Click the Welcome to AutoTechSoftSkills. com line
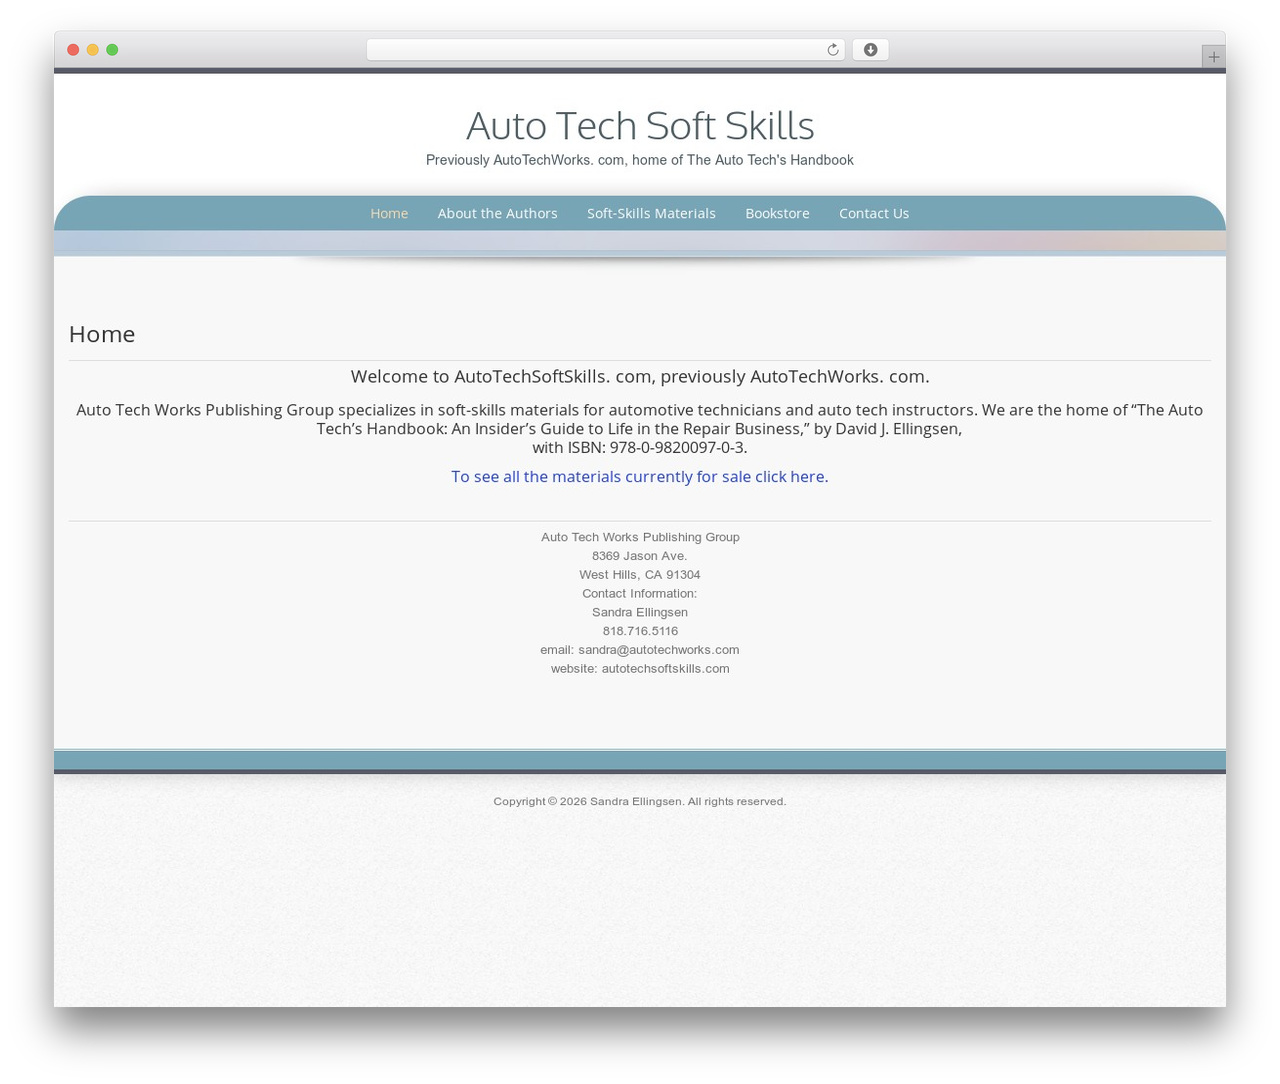The image size is (1280, 1084). pyautogui.click(x=640, y=376)
